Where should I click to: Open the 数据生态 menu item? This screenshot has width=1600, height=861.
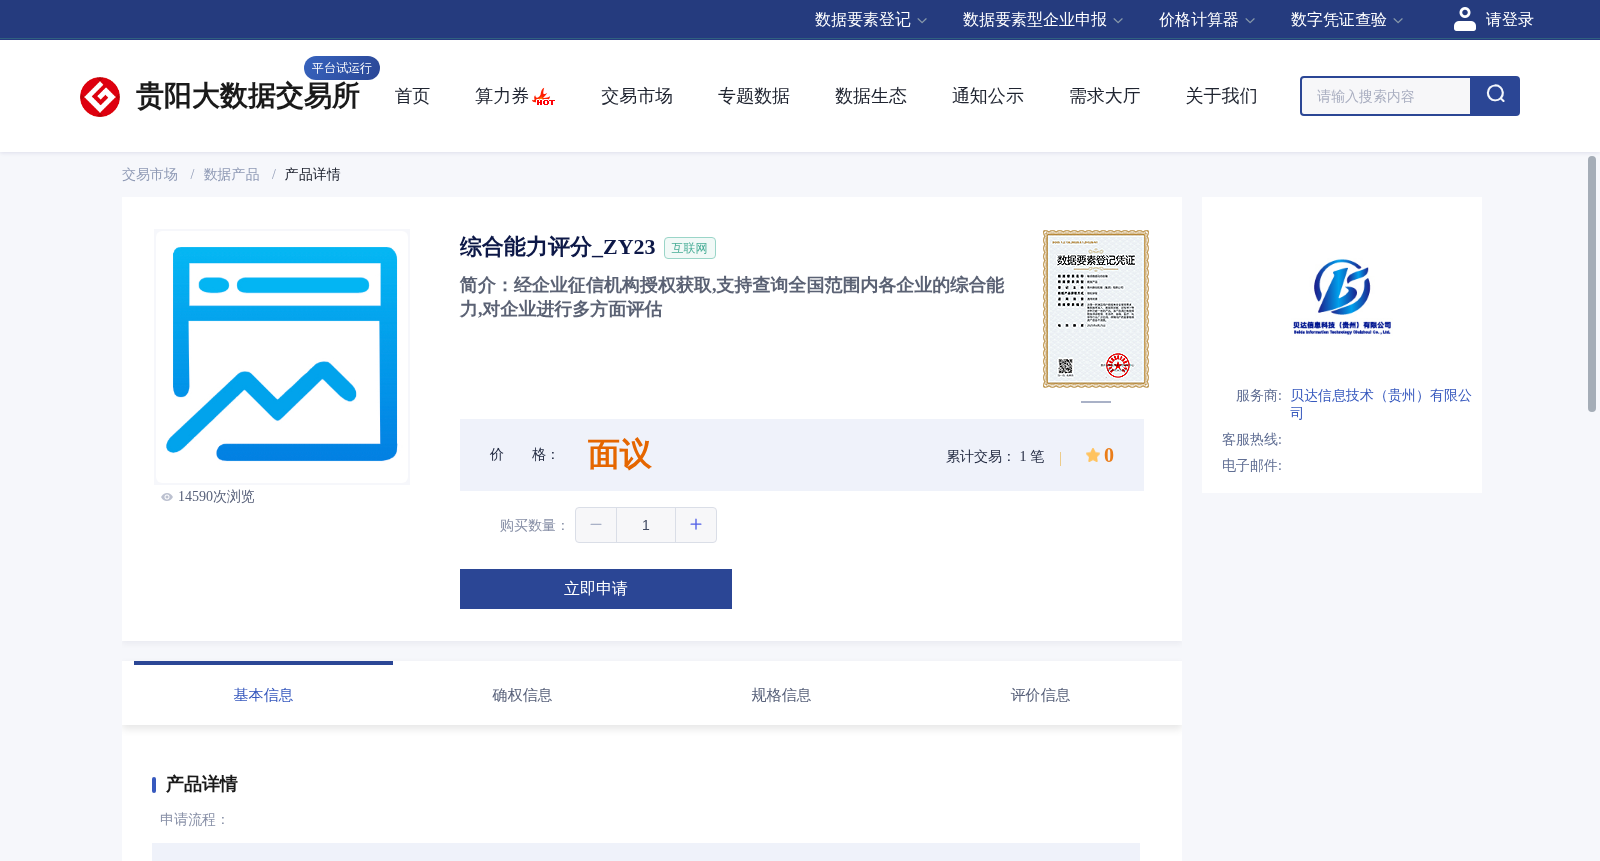tap(871, 96)
